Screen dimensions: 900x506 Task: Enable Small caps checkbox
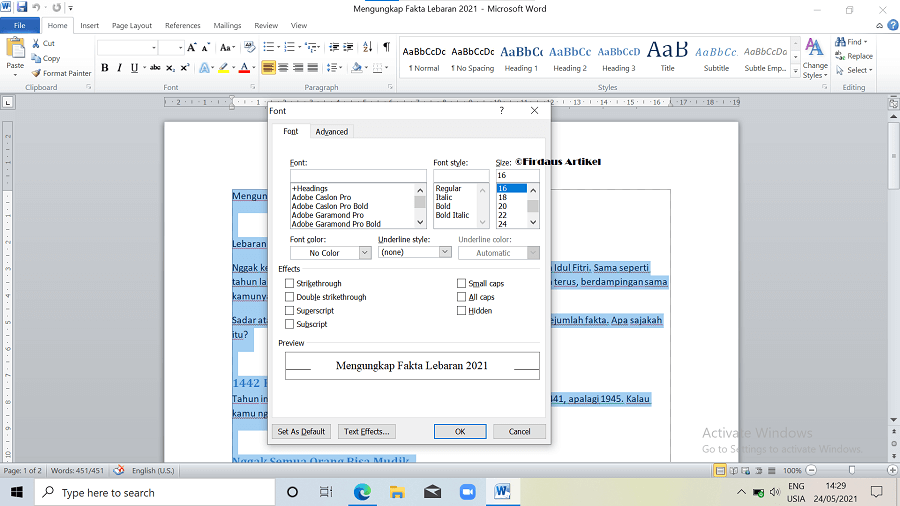point(461,283)
